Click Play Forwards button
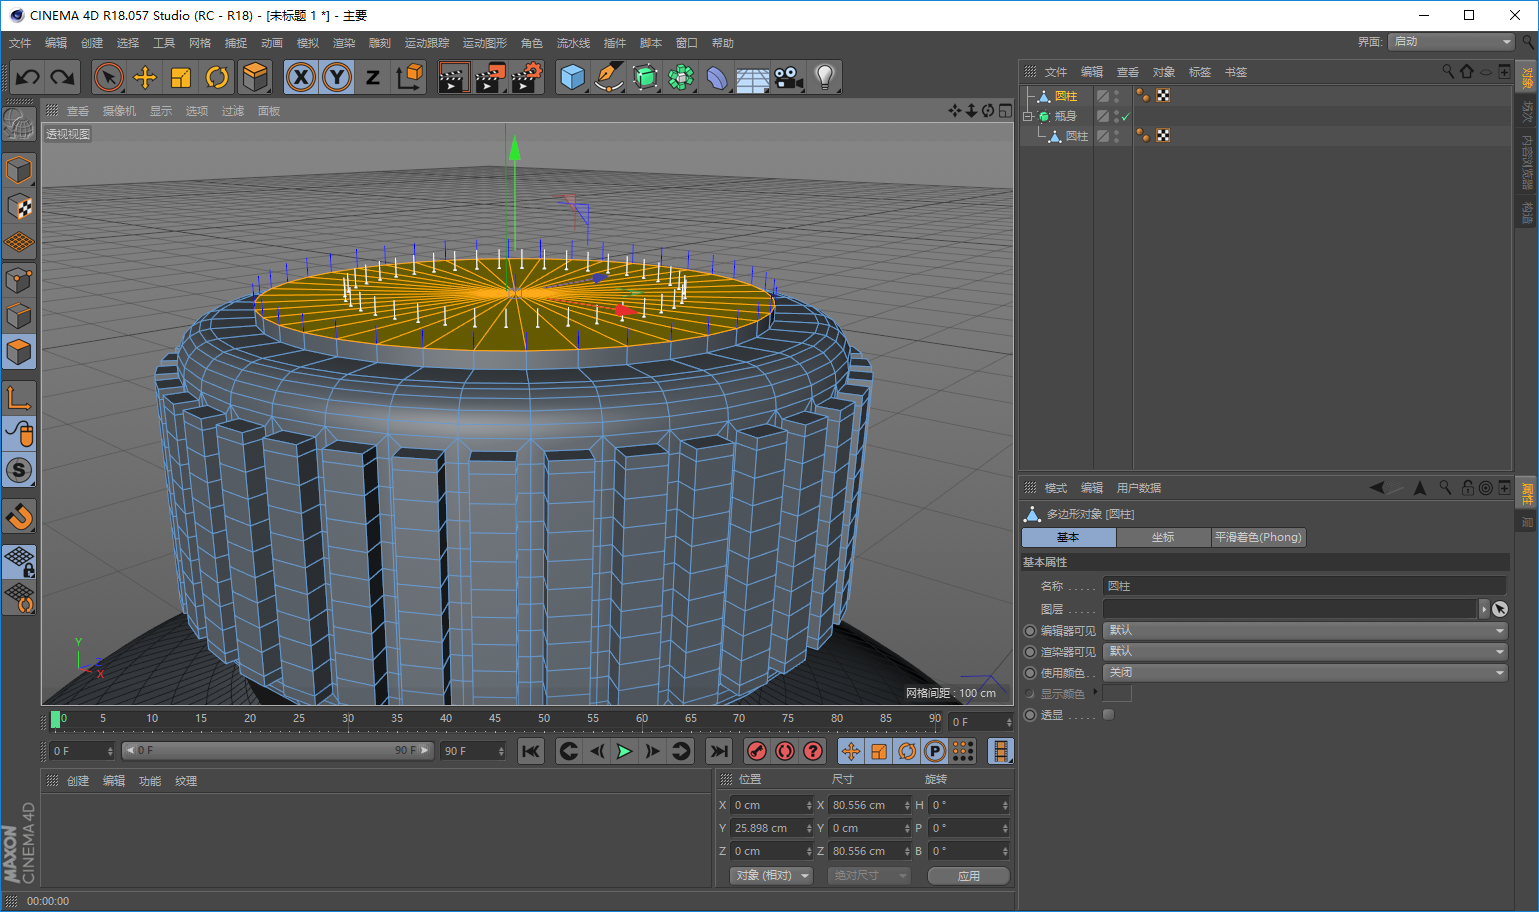Image resolution: width=1539 pixels, height=912 pixels. tap(625, 751)
